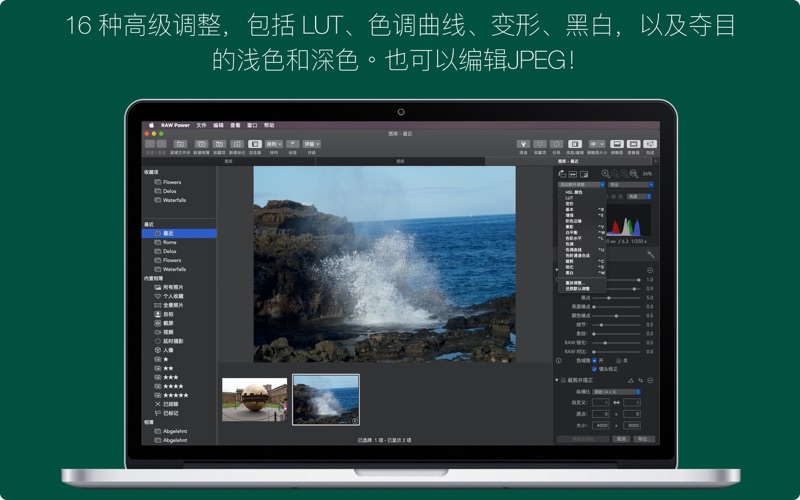Image resolution: width=800 pixels, height=500 pixels.
Task: Click the 完成 button under the crop settings
Action: coord(622,438)
